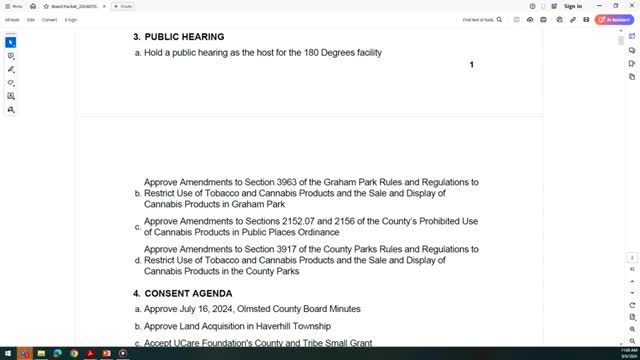640x360 pixels.
Task: Open the taskbar clock and date
Action: point(629,353)
